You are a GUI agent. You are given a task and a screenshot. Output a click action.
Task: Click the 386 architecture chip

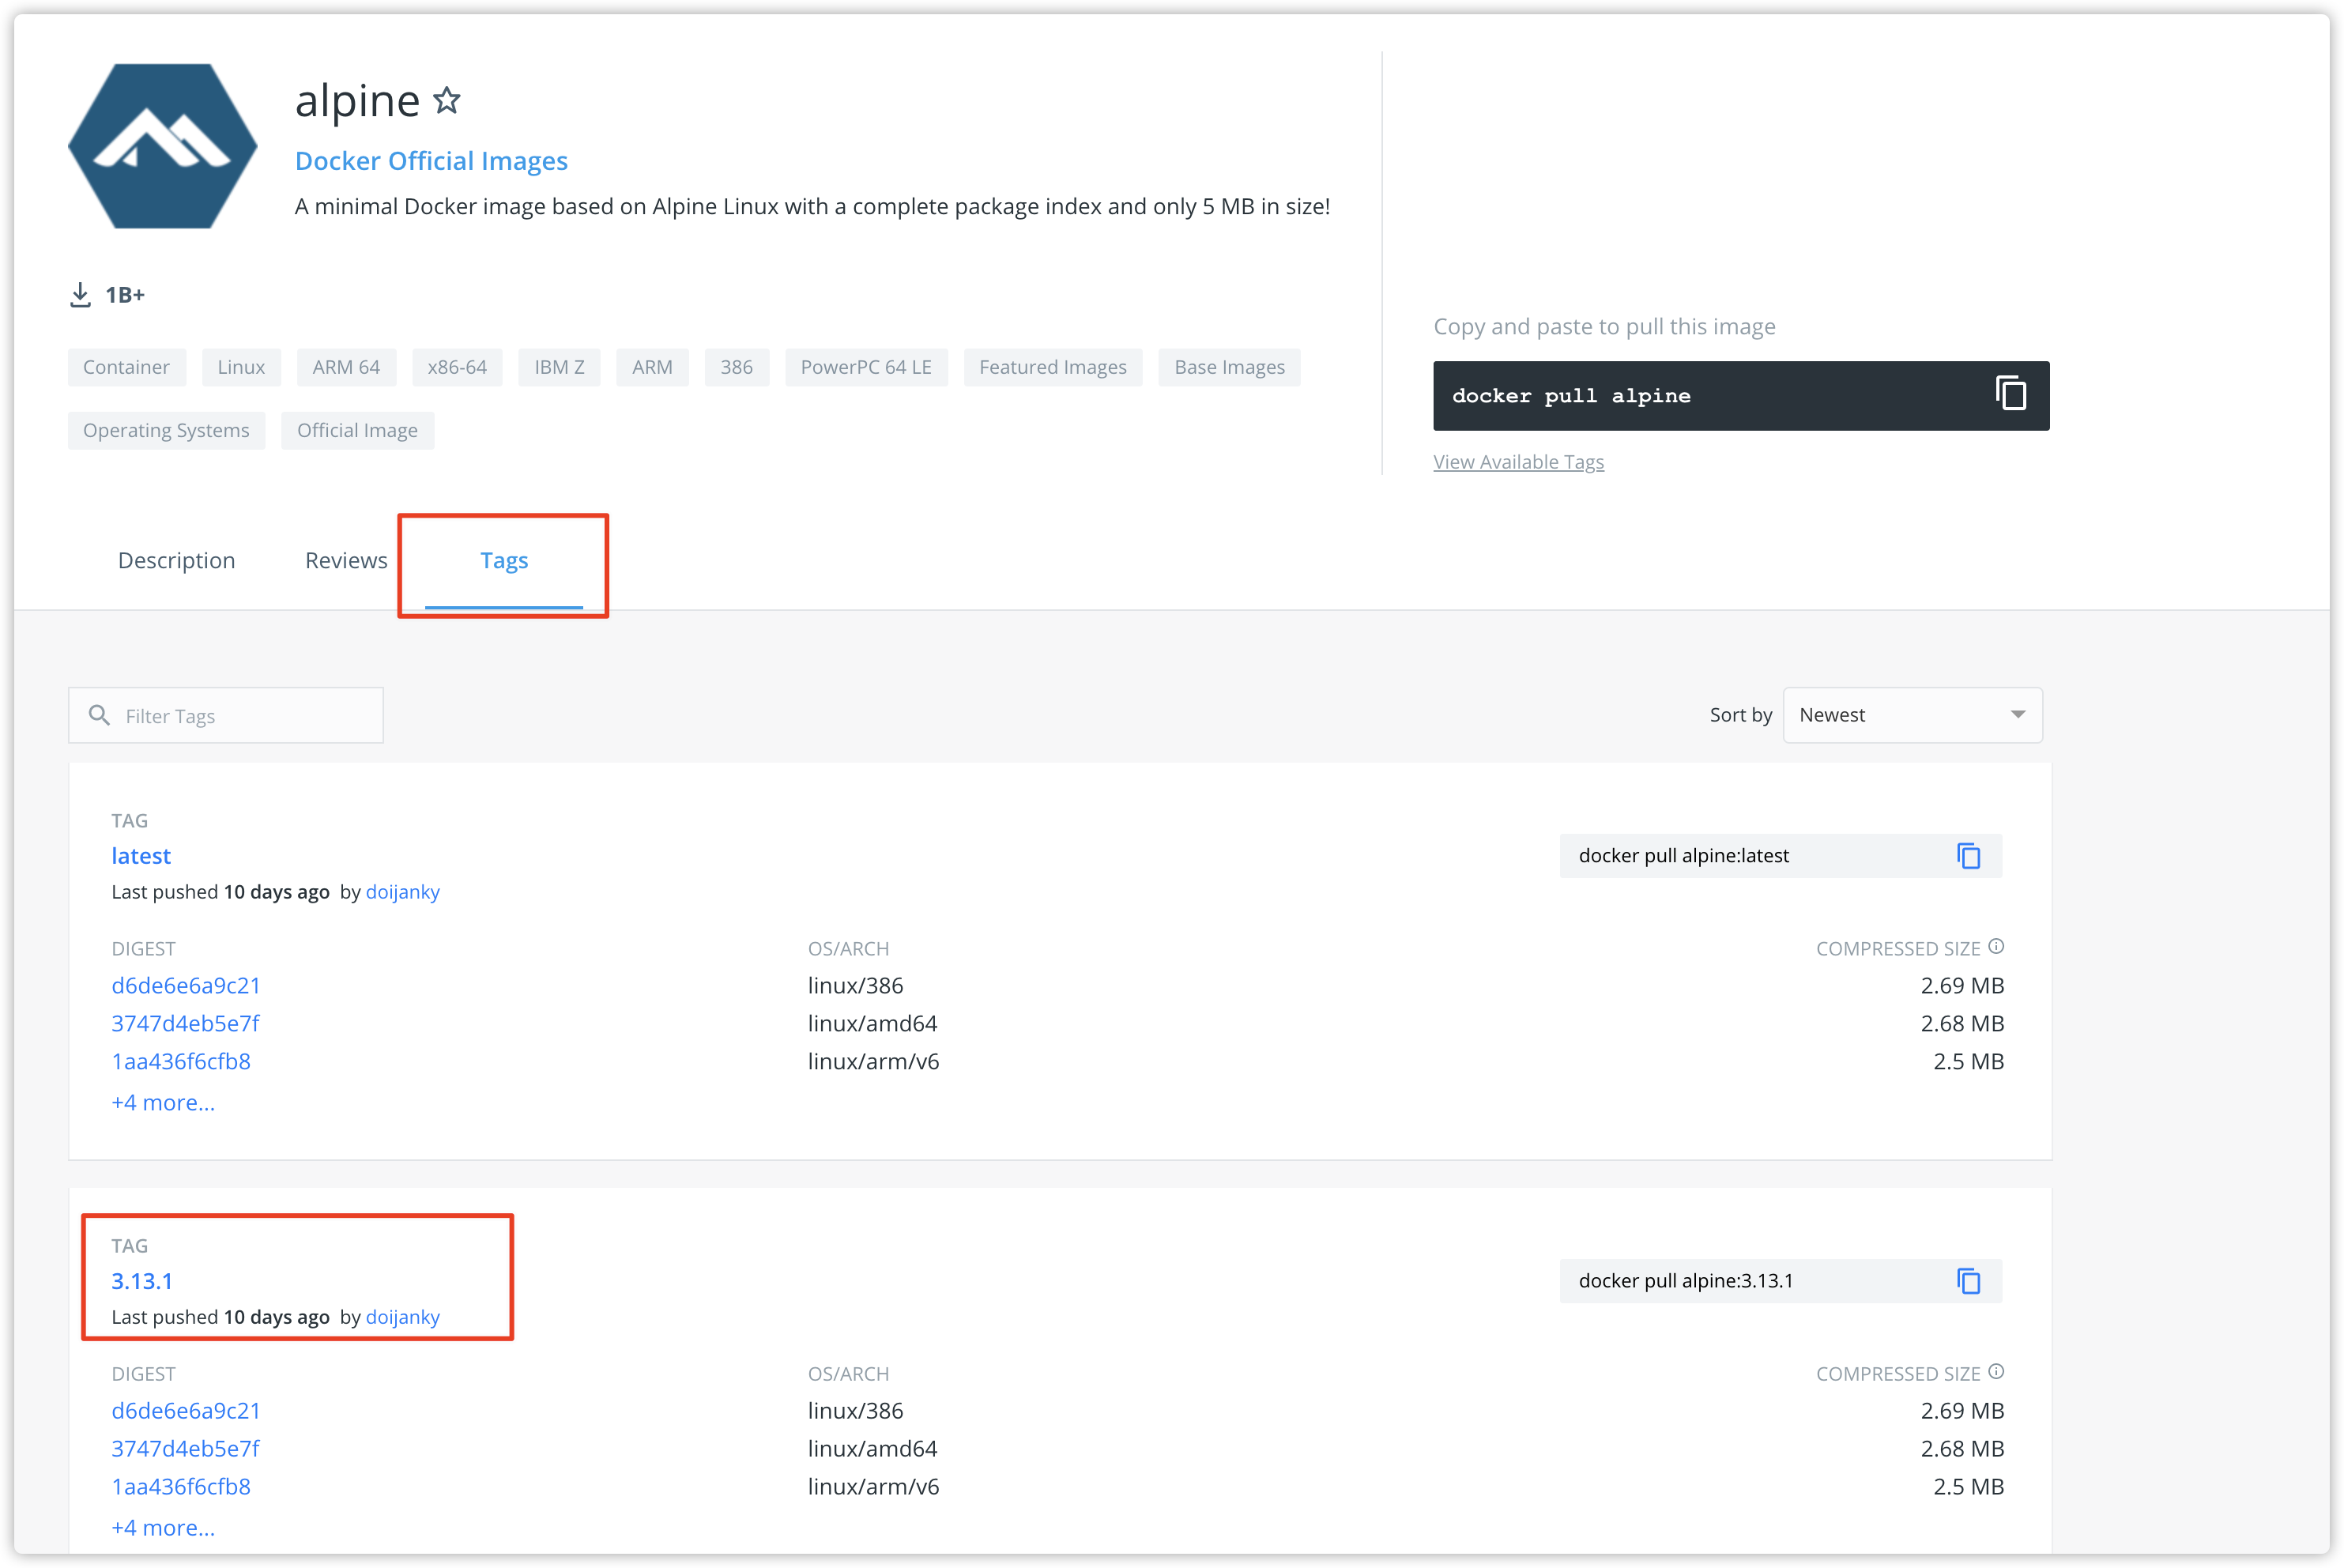[737, 367]
